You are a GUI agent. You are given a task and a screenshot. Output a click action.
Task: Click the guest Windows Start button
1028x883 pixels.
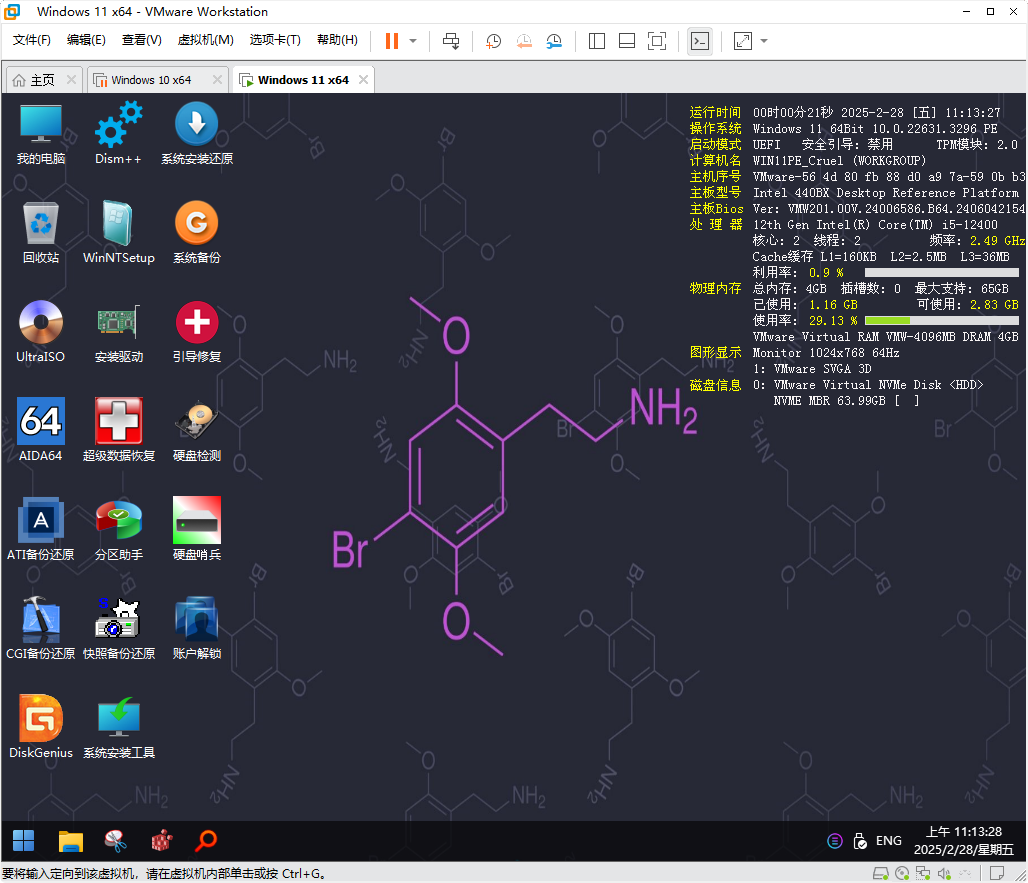click(x=22, y=840)
